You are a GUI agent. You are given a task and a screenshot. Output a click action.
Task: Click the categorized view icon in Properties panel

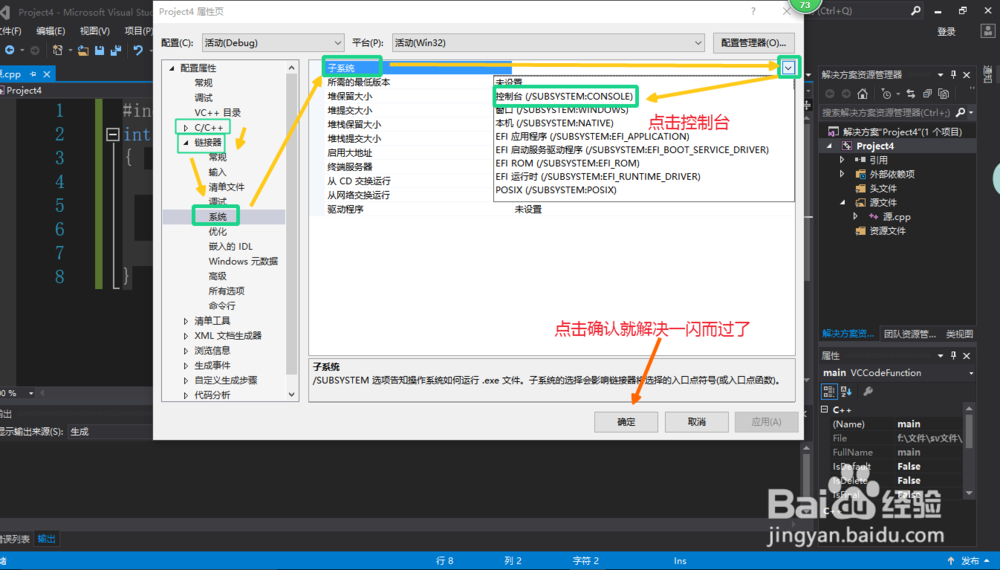(829, 391)
